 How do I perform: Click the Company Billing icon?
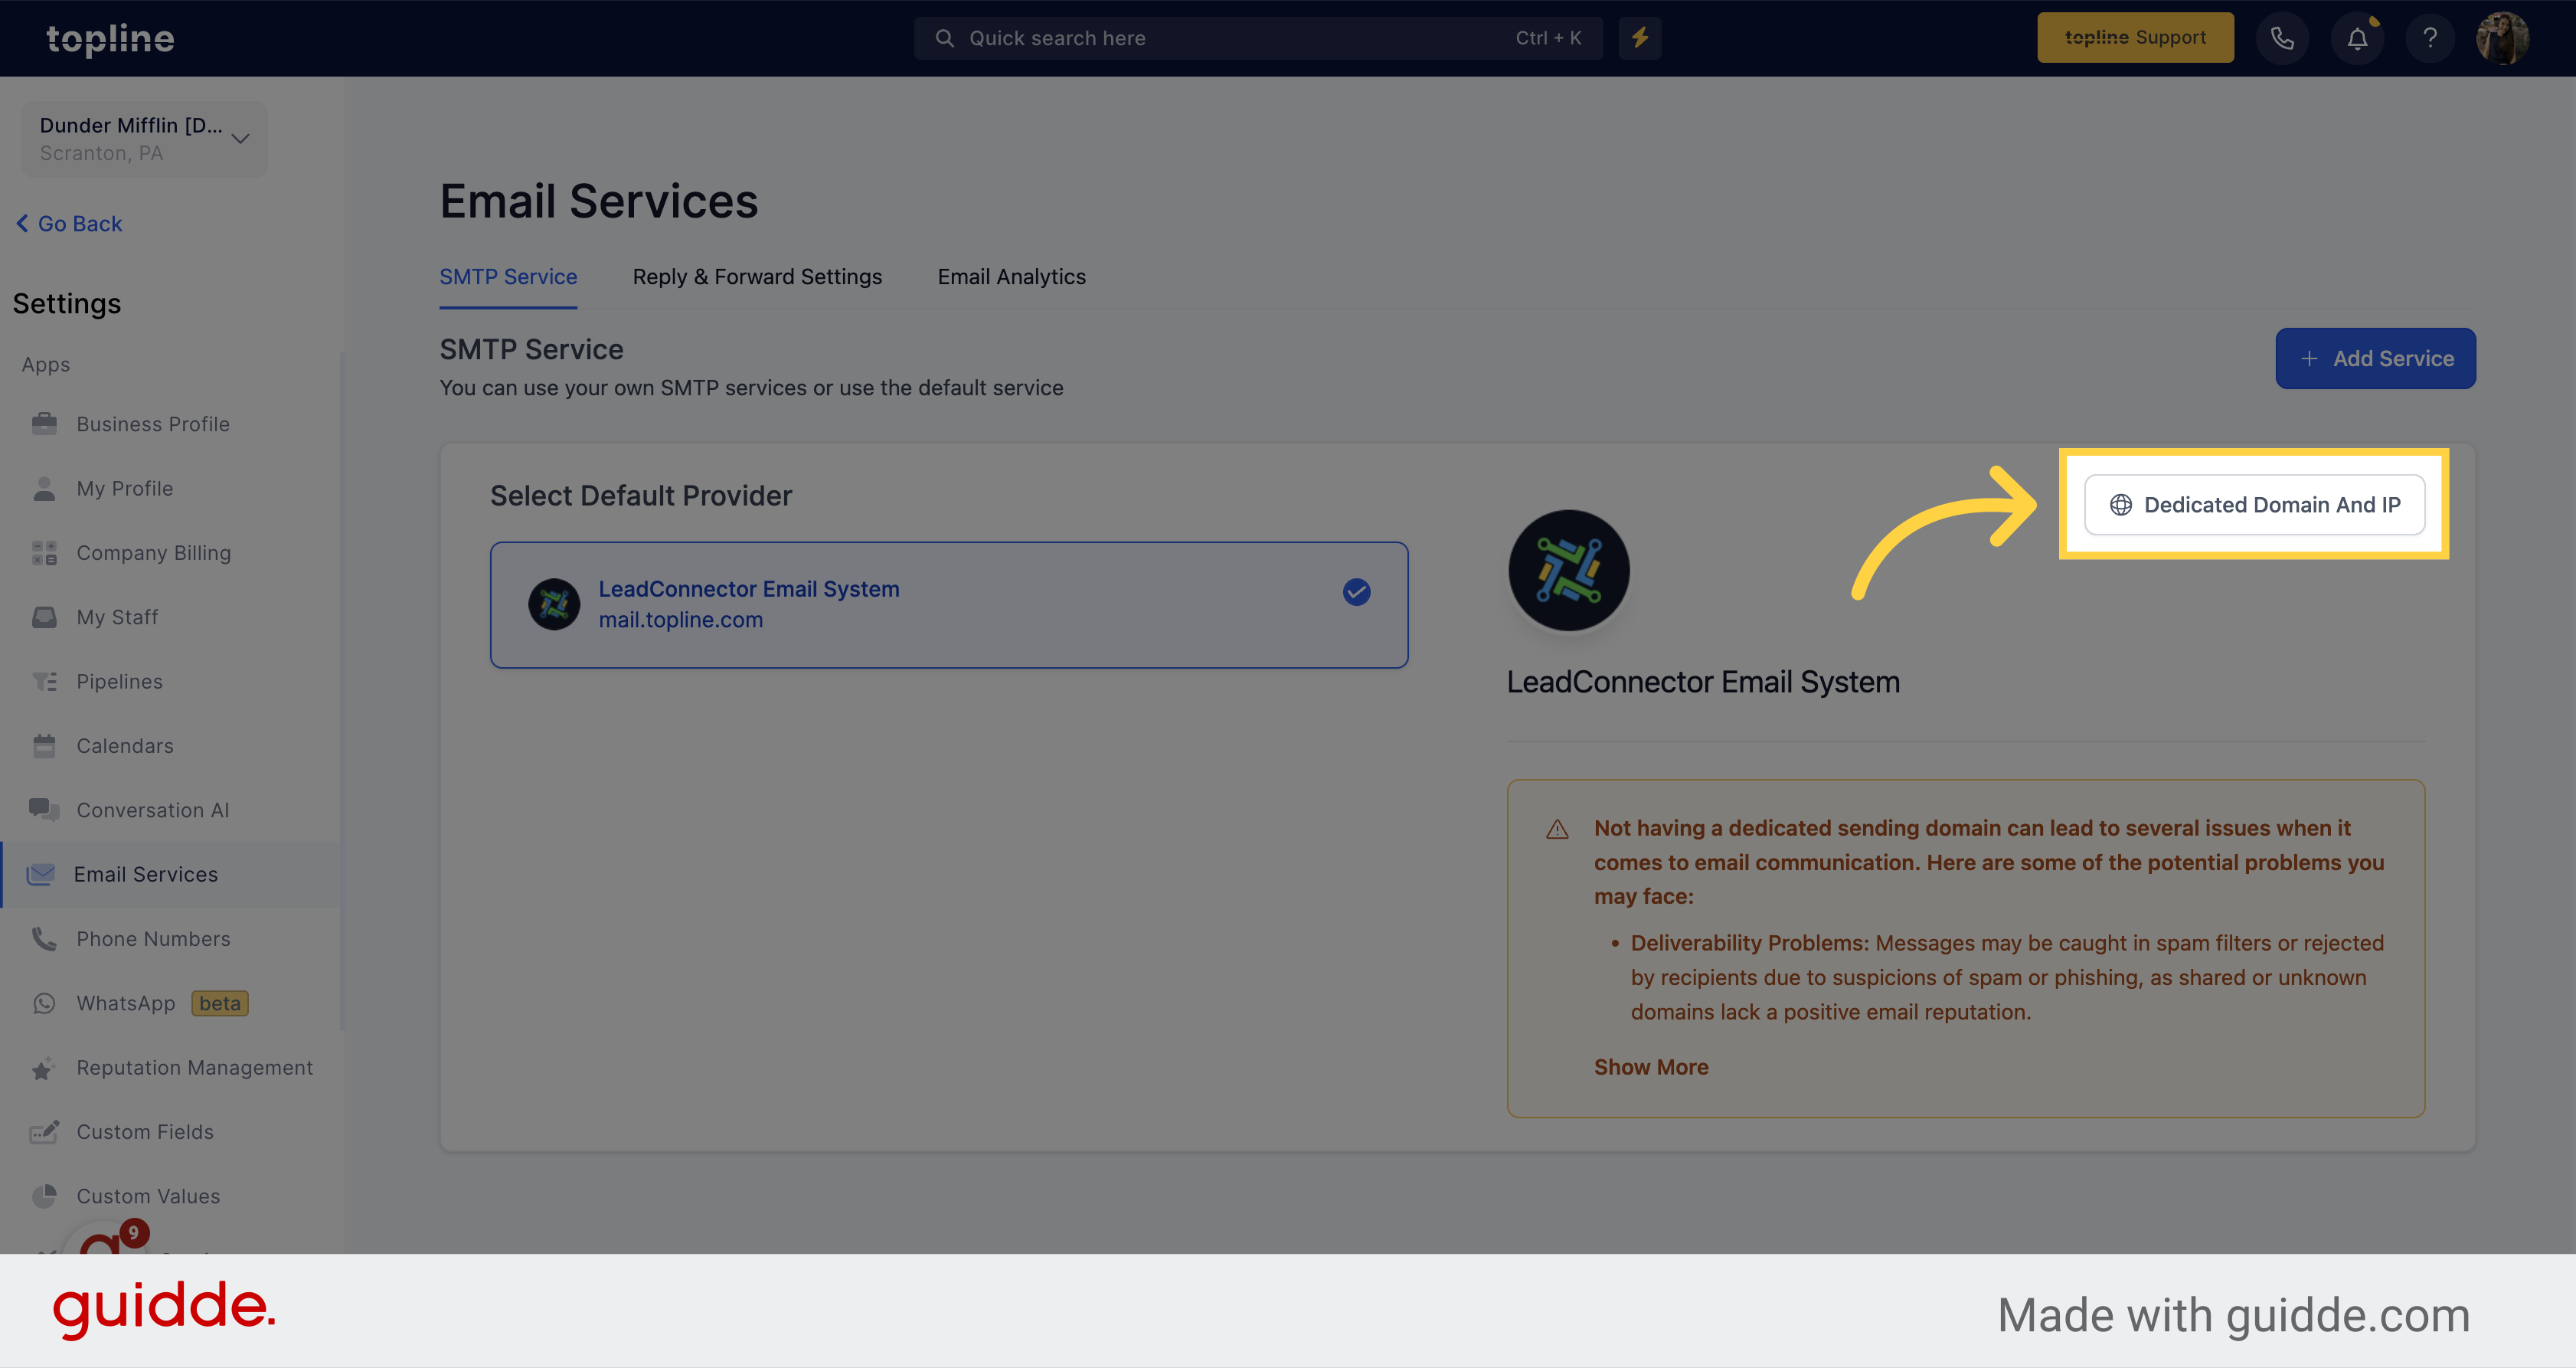pyautogui.click(x=44, y=553)
